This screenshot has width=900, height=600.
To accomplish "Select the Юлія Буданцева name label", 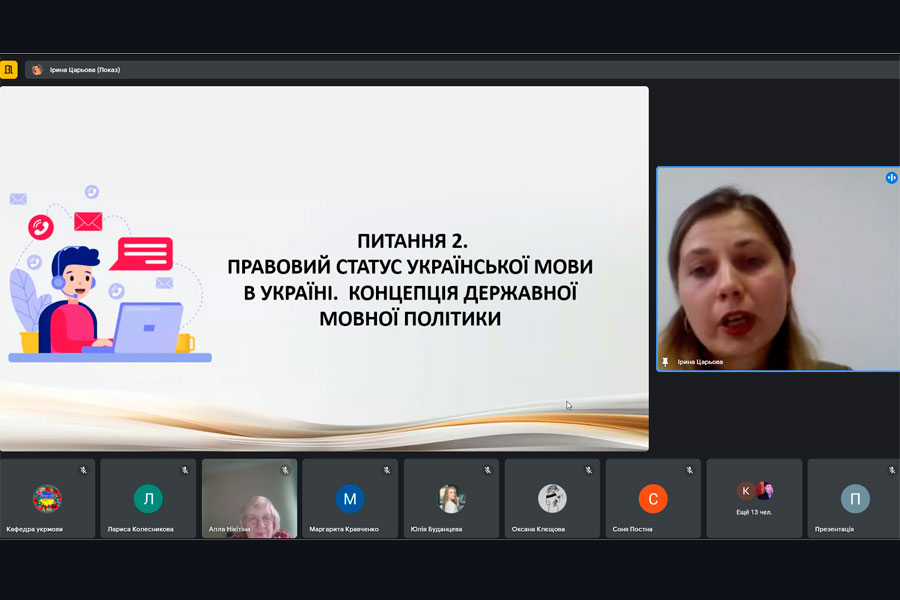I will (436, 529).
